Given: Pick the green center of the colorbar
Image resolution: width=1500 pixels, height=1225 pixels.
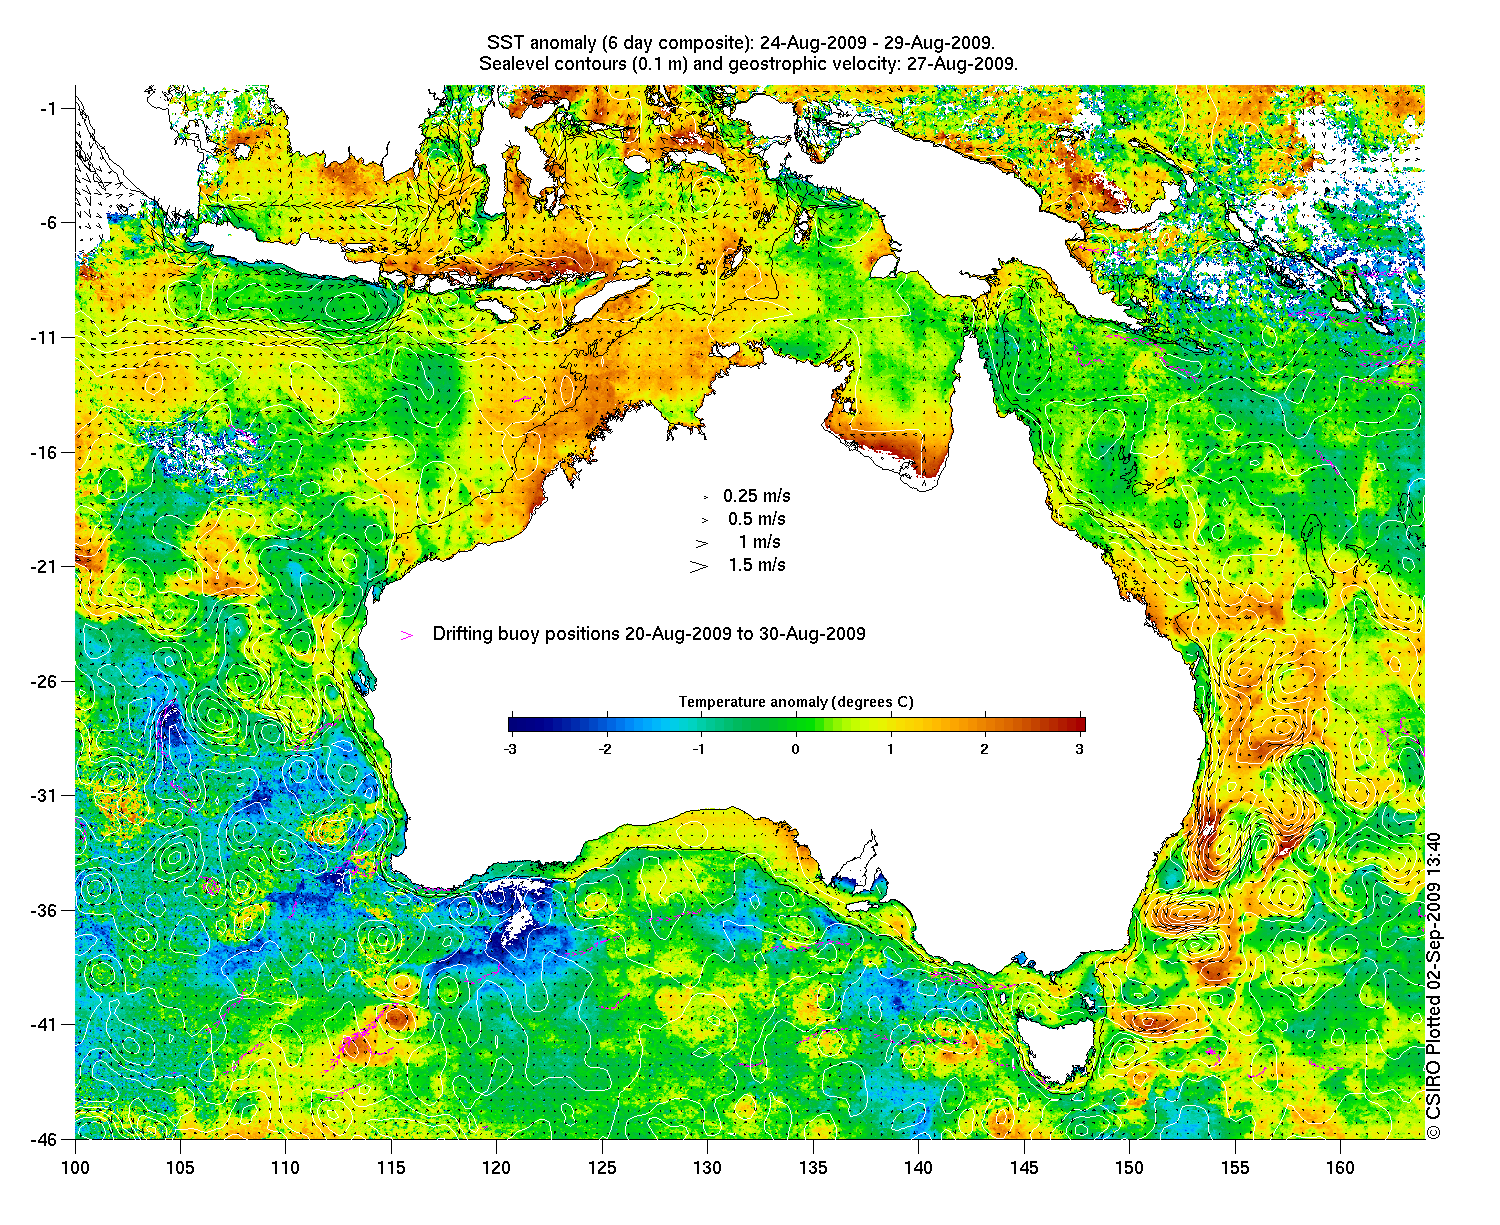Looking at the screenshot, I should pos(796,725).
